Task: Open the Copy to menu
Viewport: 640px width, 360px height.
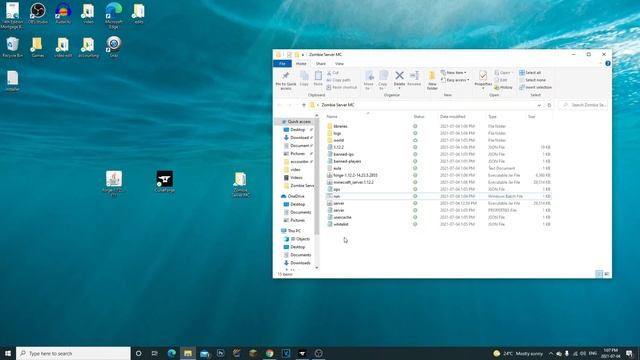Action: point(383,80)
